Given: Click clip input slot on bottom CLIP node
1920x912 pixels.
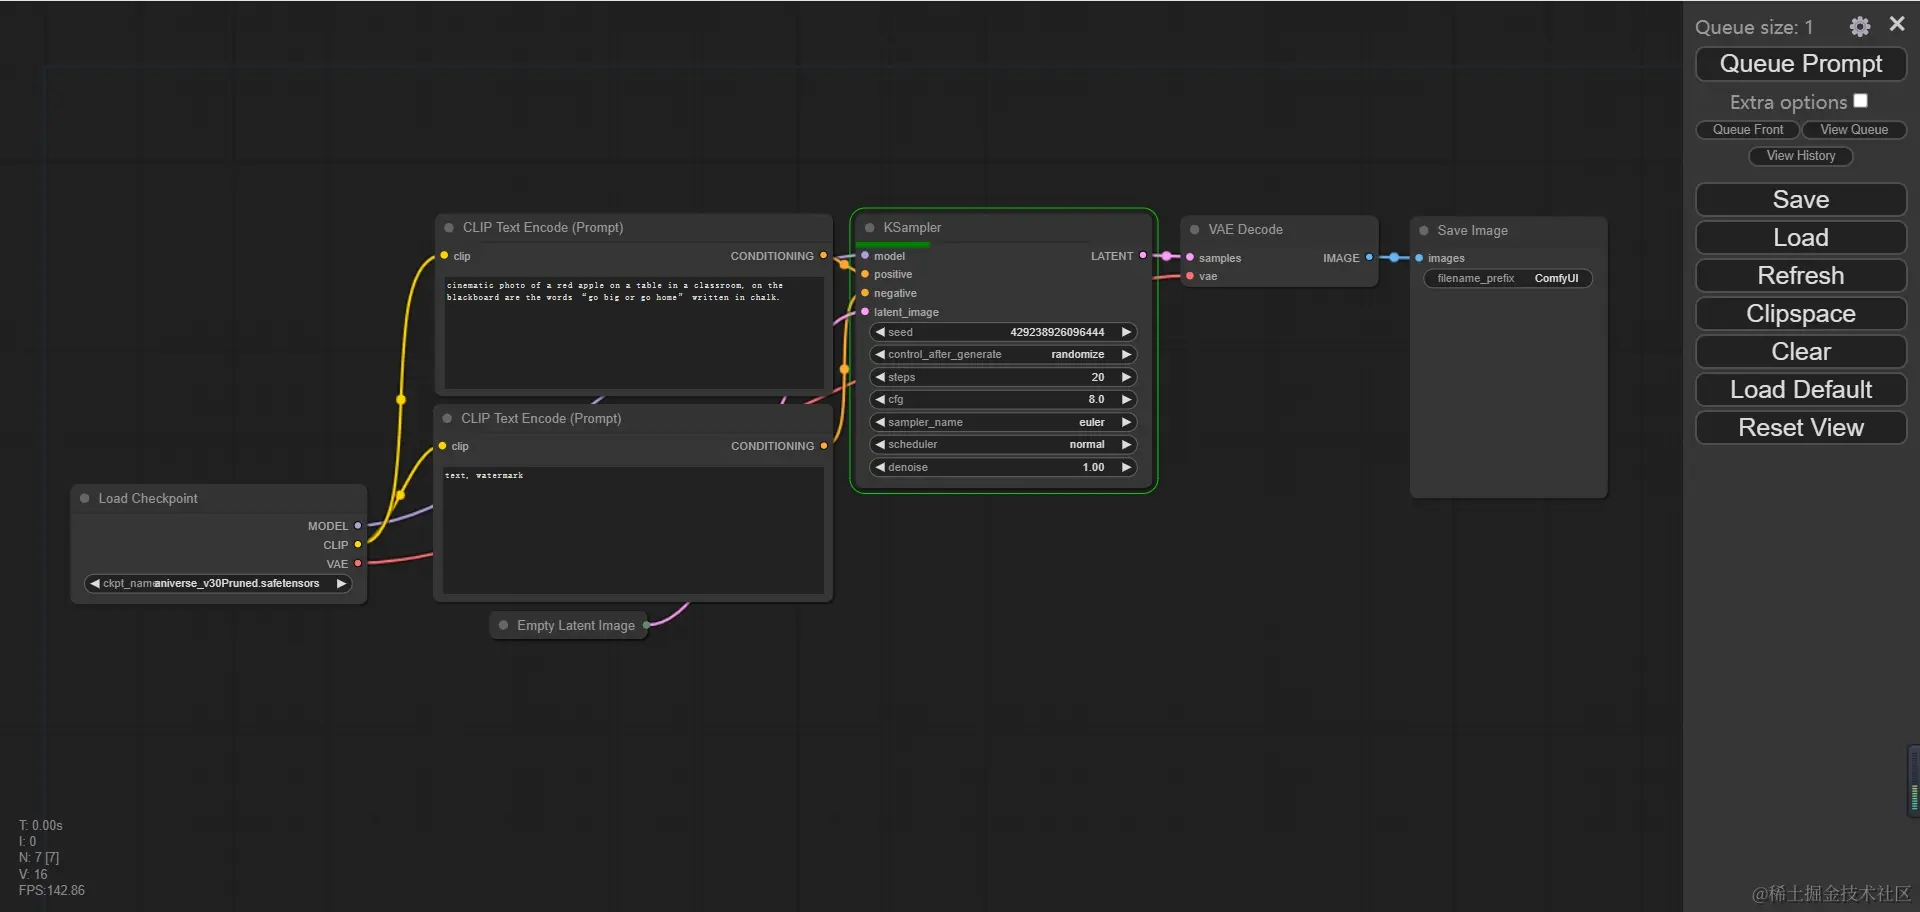Looking at the screenshot, I should [x=442, y=446].
